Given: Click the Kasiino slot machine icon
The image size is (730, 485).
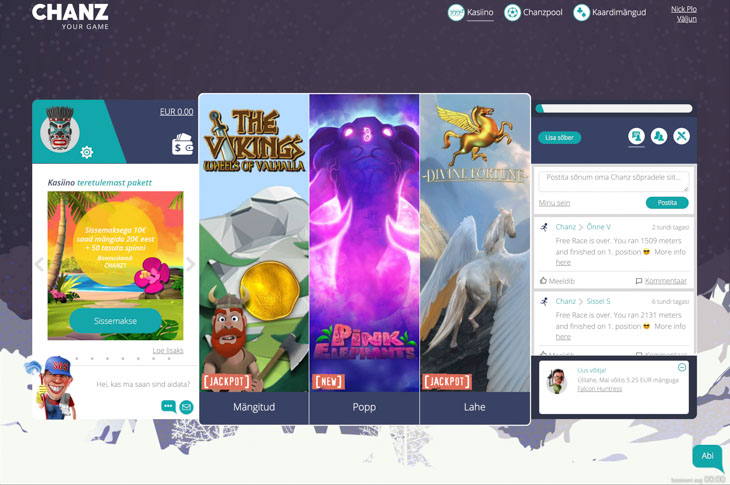Looking at the screenshot, I should click(x=456, y=13).
